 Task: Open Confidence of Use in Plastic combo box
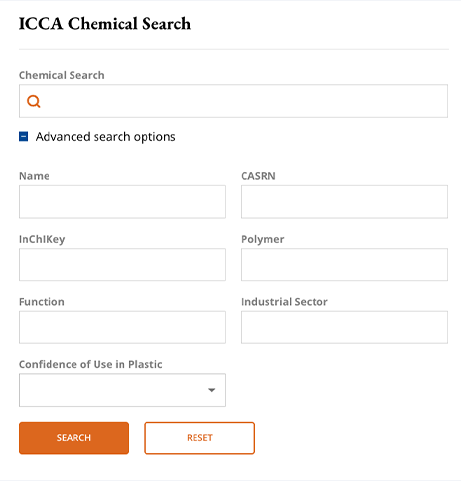point(122,390)
